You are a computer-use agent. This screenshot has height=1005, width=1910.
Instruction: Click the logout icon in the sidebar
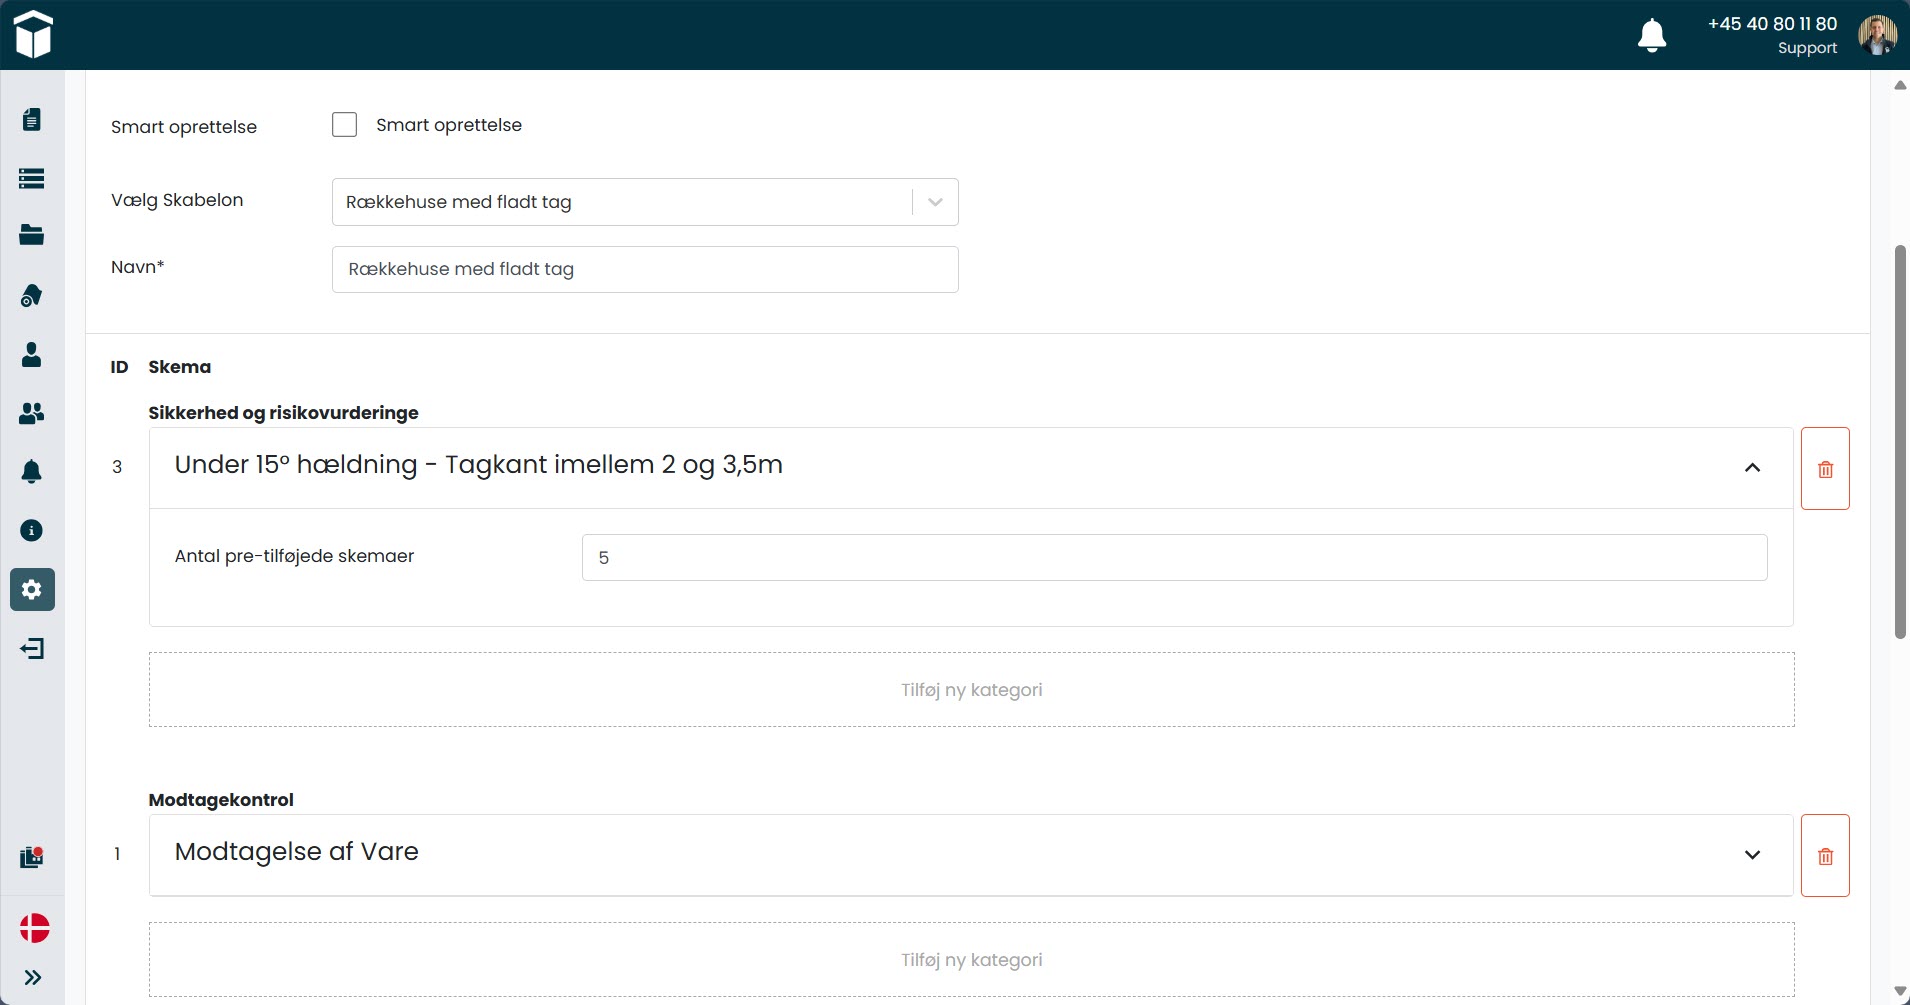(32, 649)
